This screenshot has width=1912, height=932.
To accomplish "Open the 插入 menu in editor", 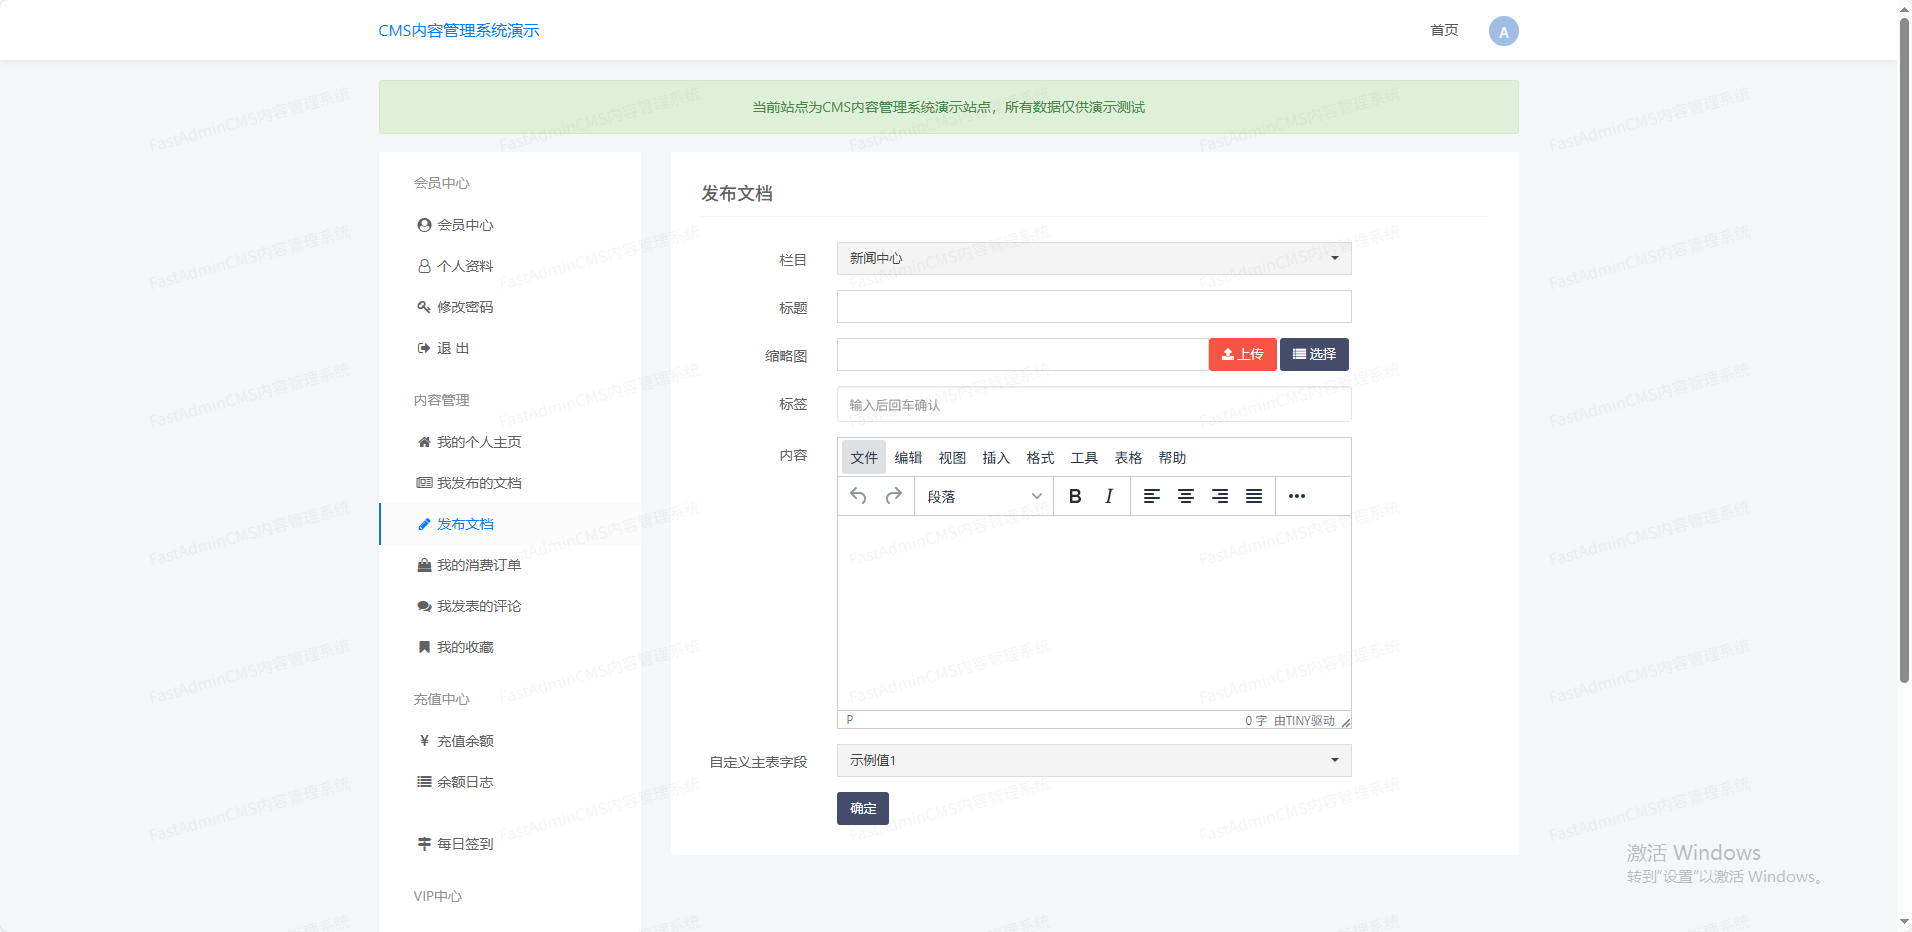I will point(996,458).
